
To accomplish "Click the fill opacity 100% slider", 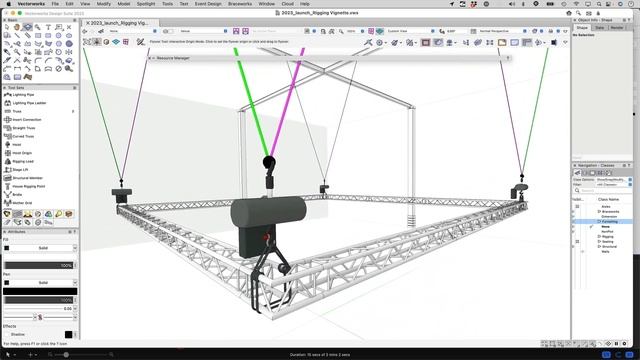I will [x=39, y=265].
